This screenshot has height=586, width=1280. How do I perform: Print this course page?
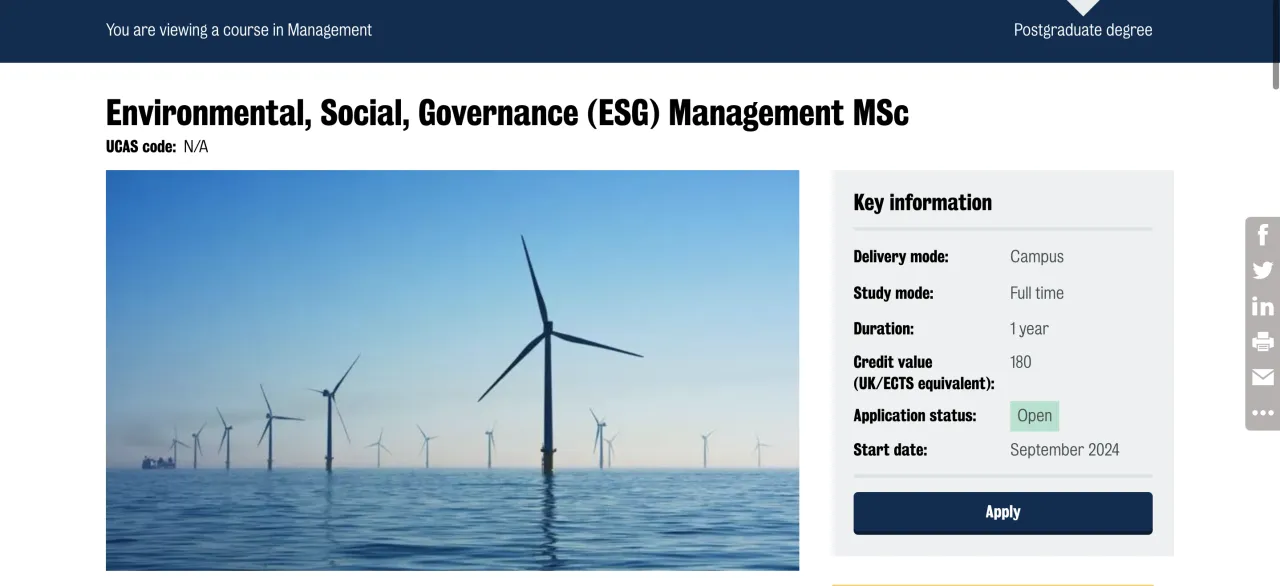1263,342
